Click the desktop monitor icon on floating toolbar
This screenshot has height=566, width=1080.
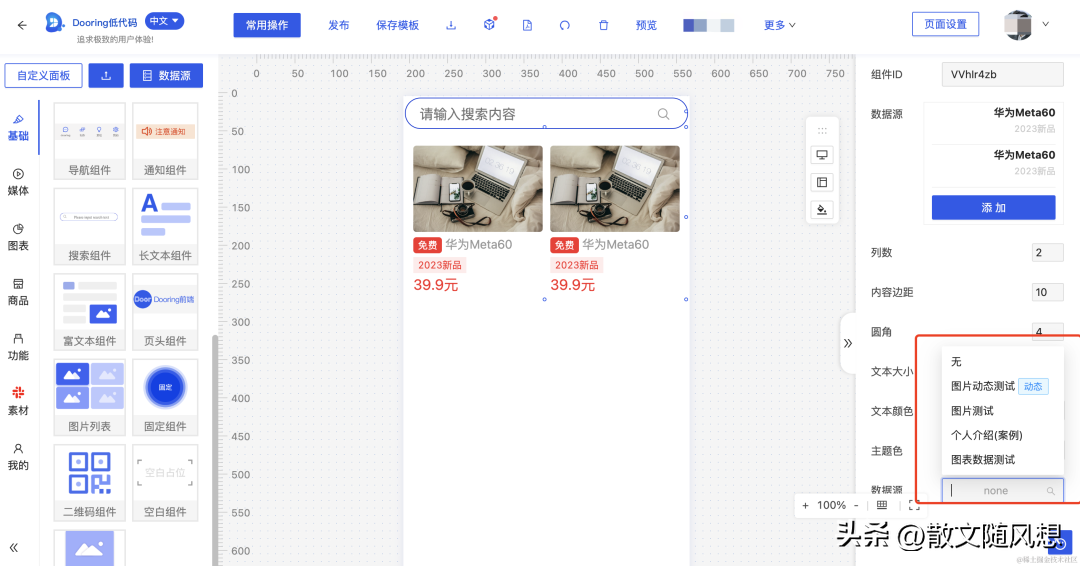click(822, 155)
